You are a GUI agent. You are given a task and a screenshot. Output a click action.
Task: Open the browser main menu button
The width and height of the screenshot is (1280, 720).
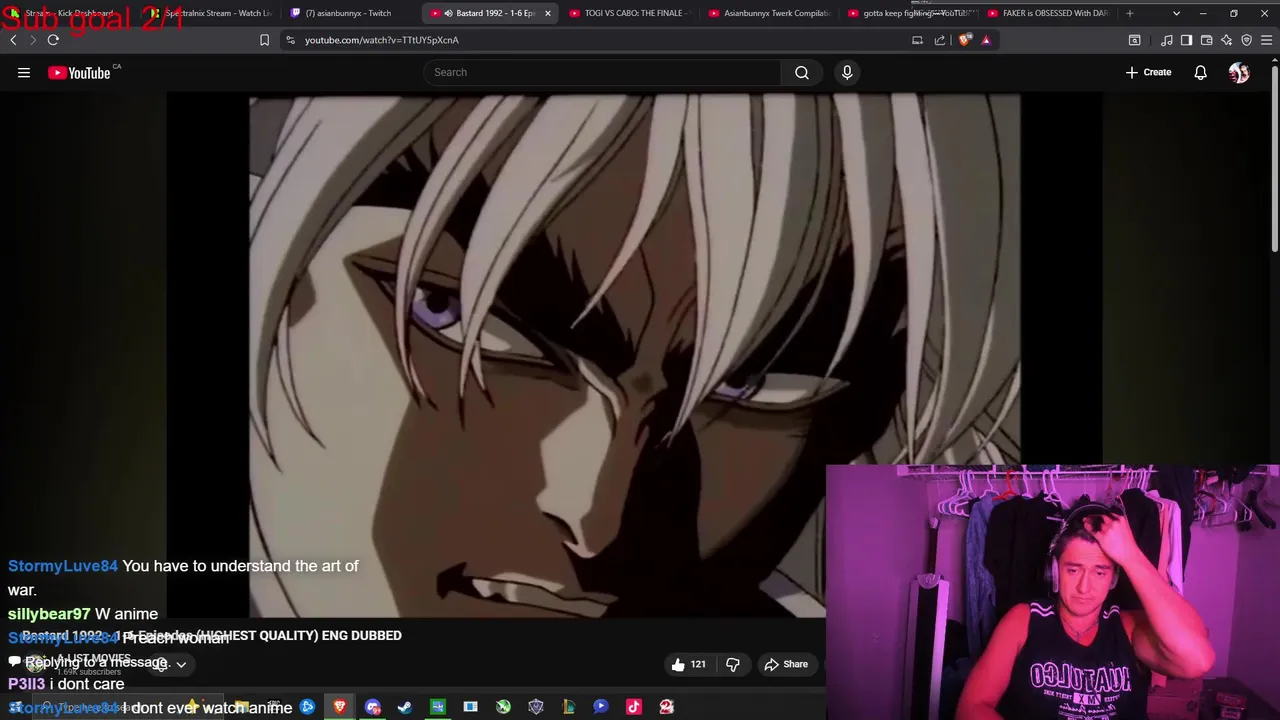click(1266, 40)
